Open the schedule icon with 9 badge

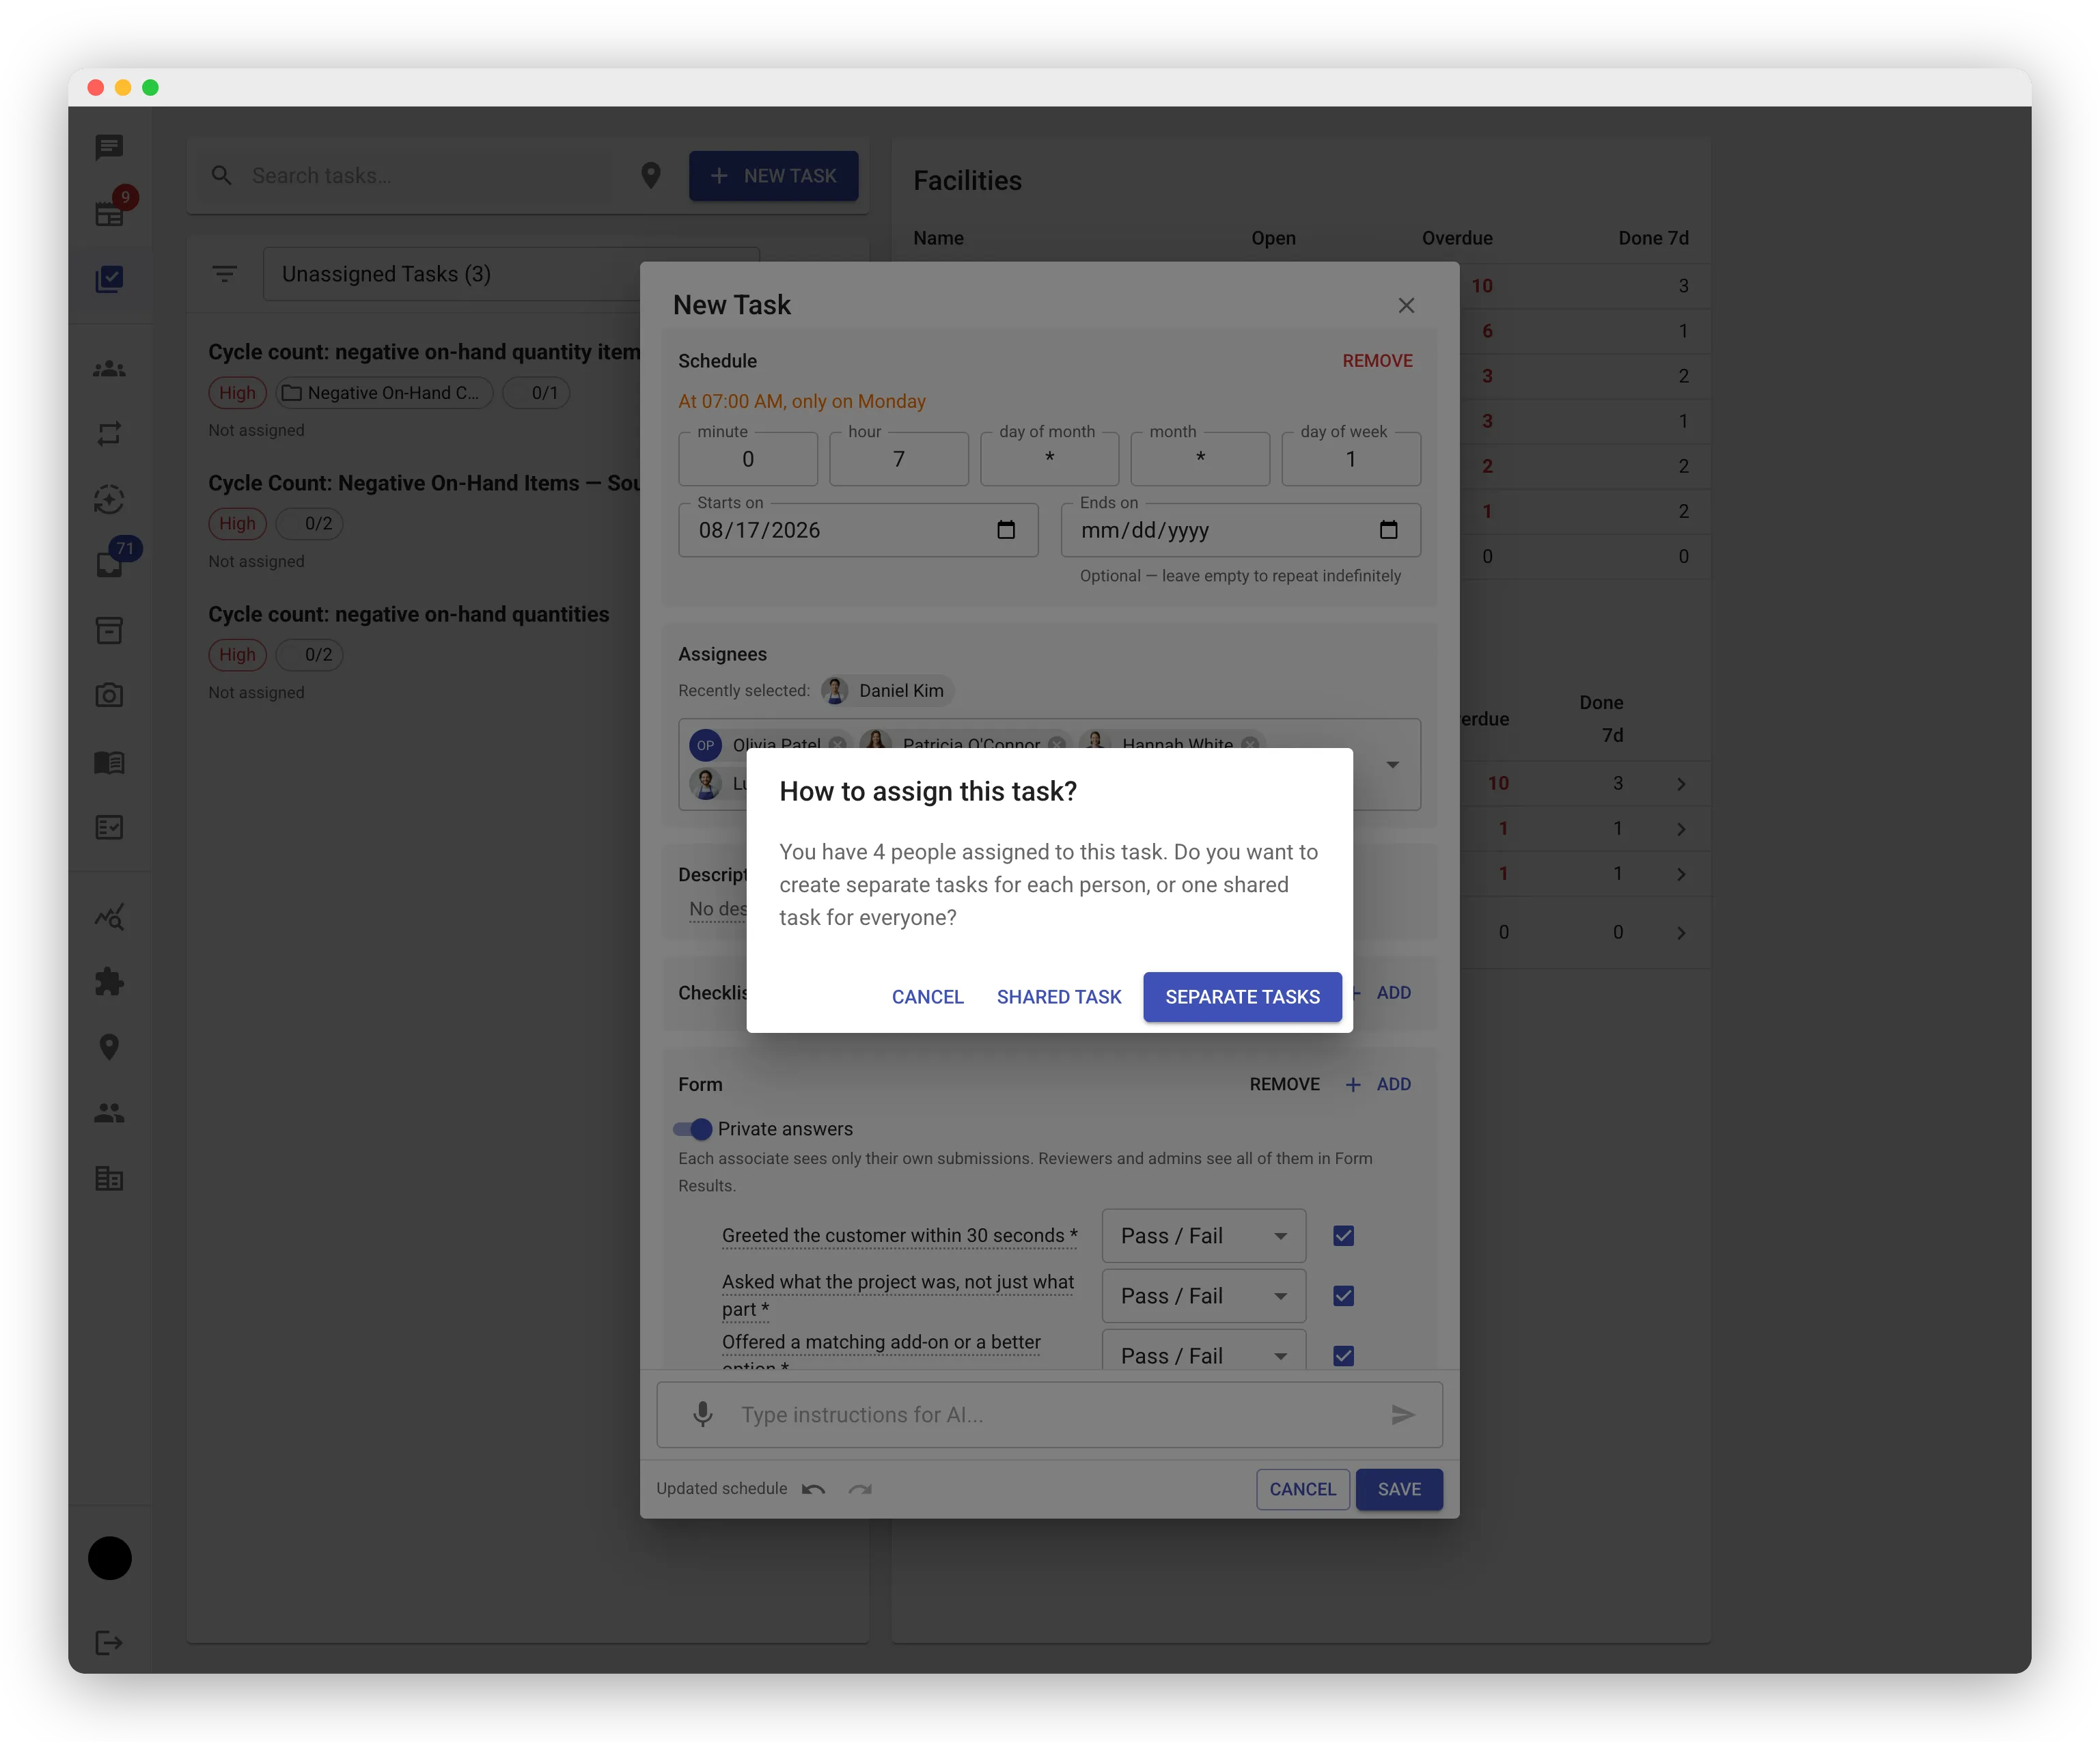[x=109, y=213]
